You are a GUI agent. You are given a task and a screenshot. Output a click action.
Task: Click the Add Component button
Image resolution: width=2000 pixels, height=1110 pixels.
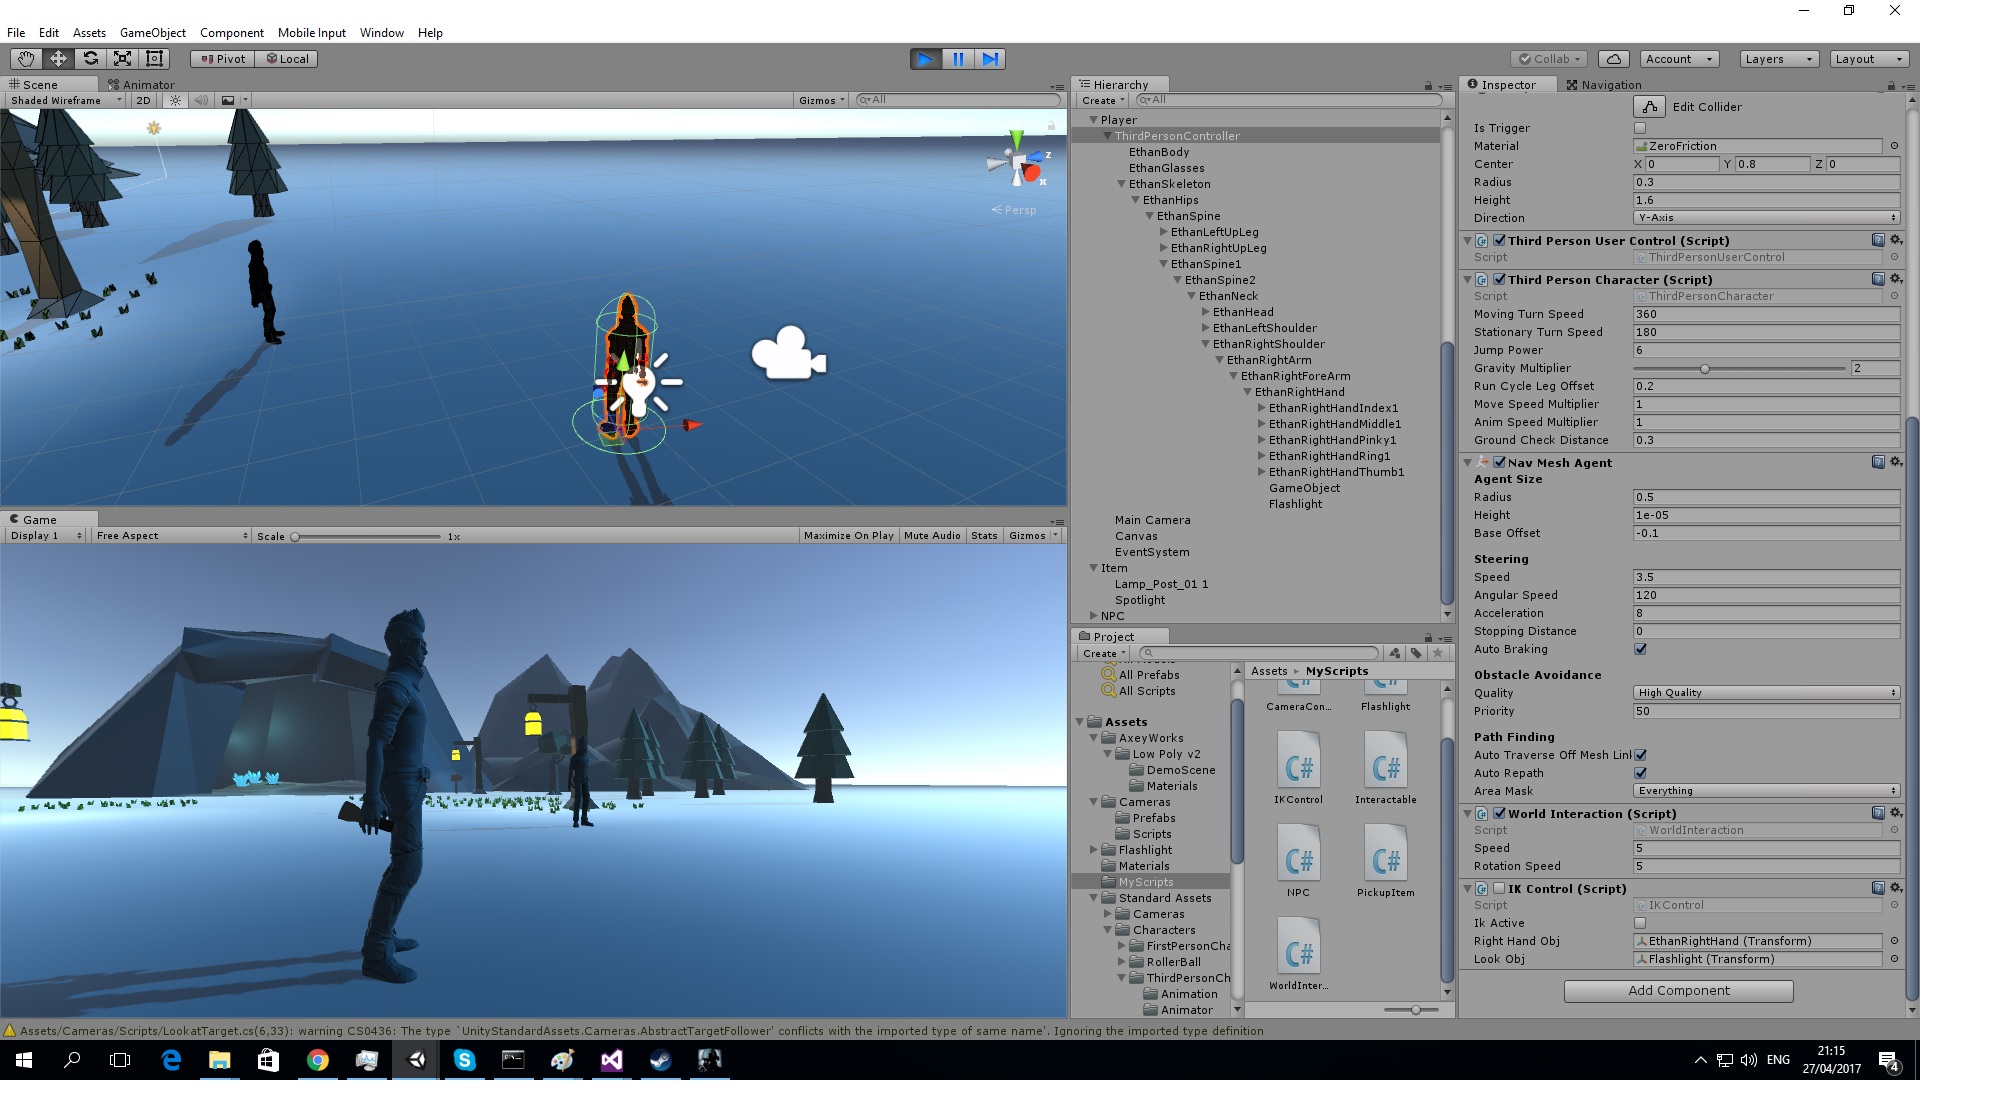pyautogui.click(x=1678, y=990)
